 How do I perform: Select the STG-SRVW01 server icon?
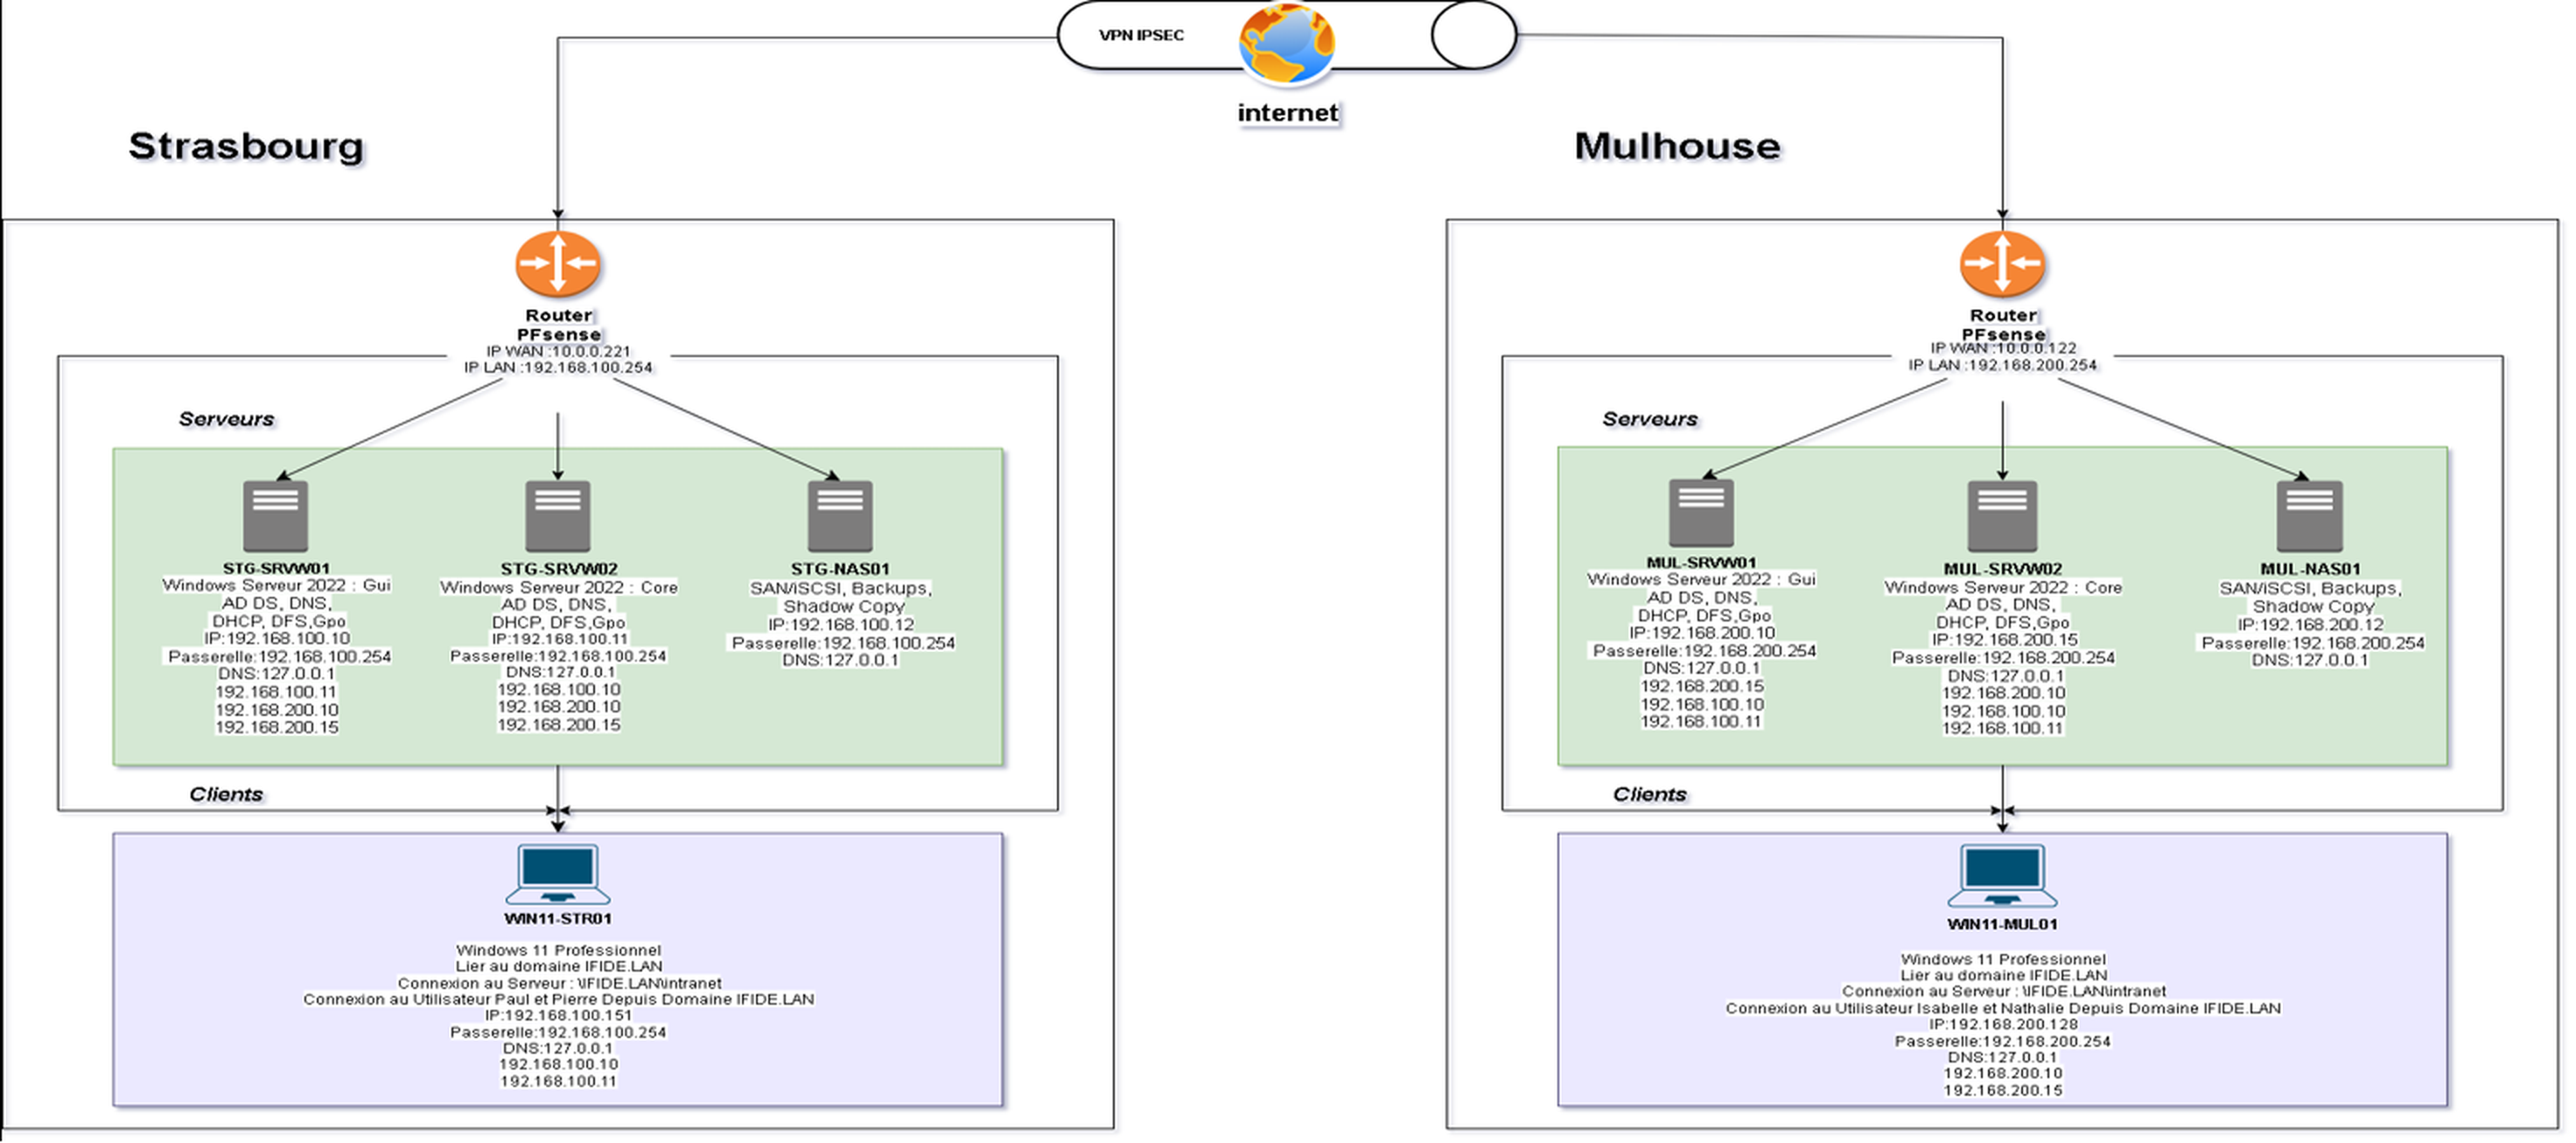(275, 516)
